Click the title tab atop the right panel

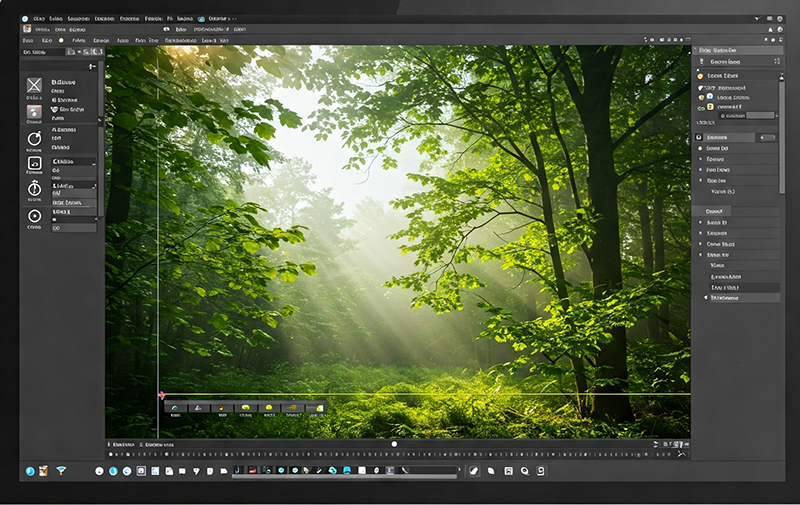[718, 49]
